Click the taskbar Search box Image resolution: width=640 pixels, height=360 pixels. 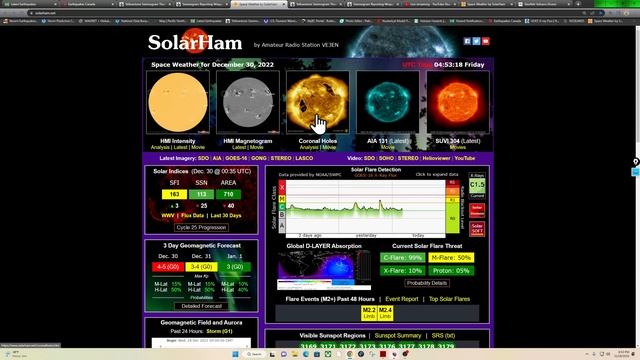pyautogui.click(x=253, y=354)
